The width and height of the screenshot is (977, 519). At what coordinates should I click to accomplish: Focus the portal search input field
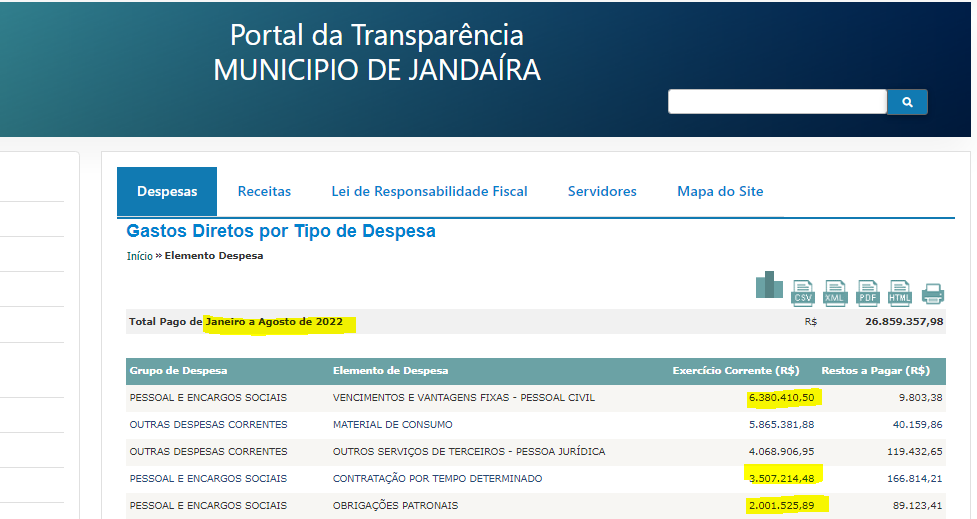(777, 102)
